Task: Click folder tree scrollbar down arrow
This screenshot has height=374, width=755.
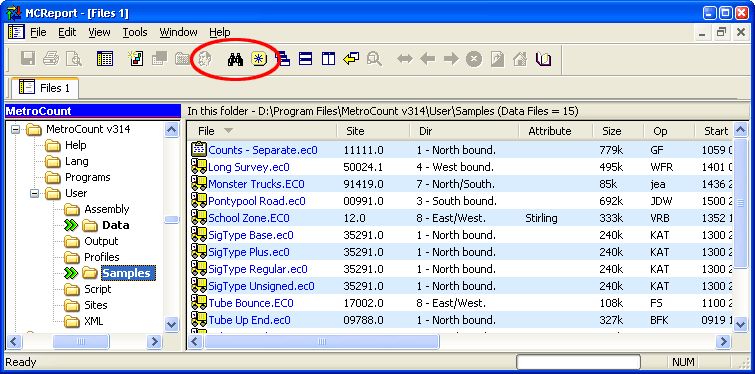Action: point(171,324)
